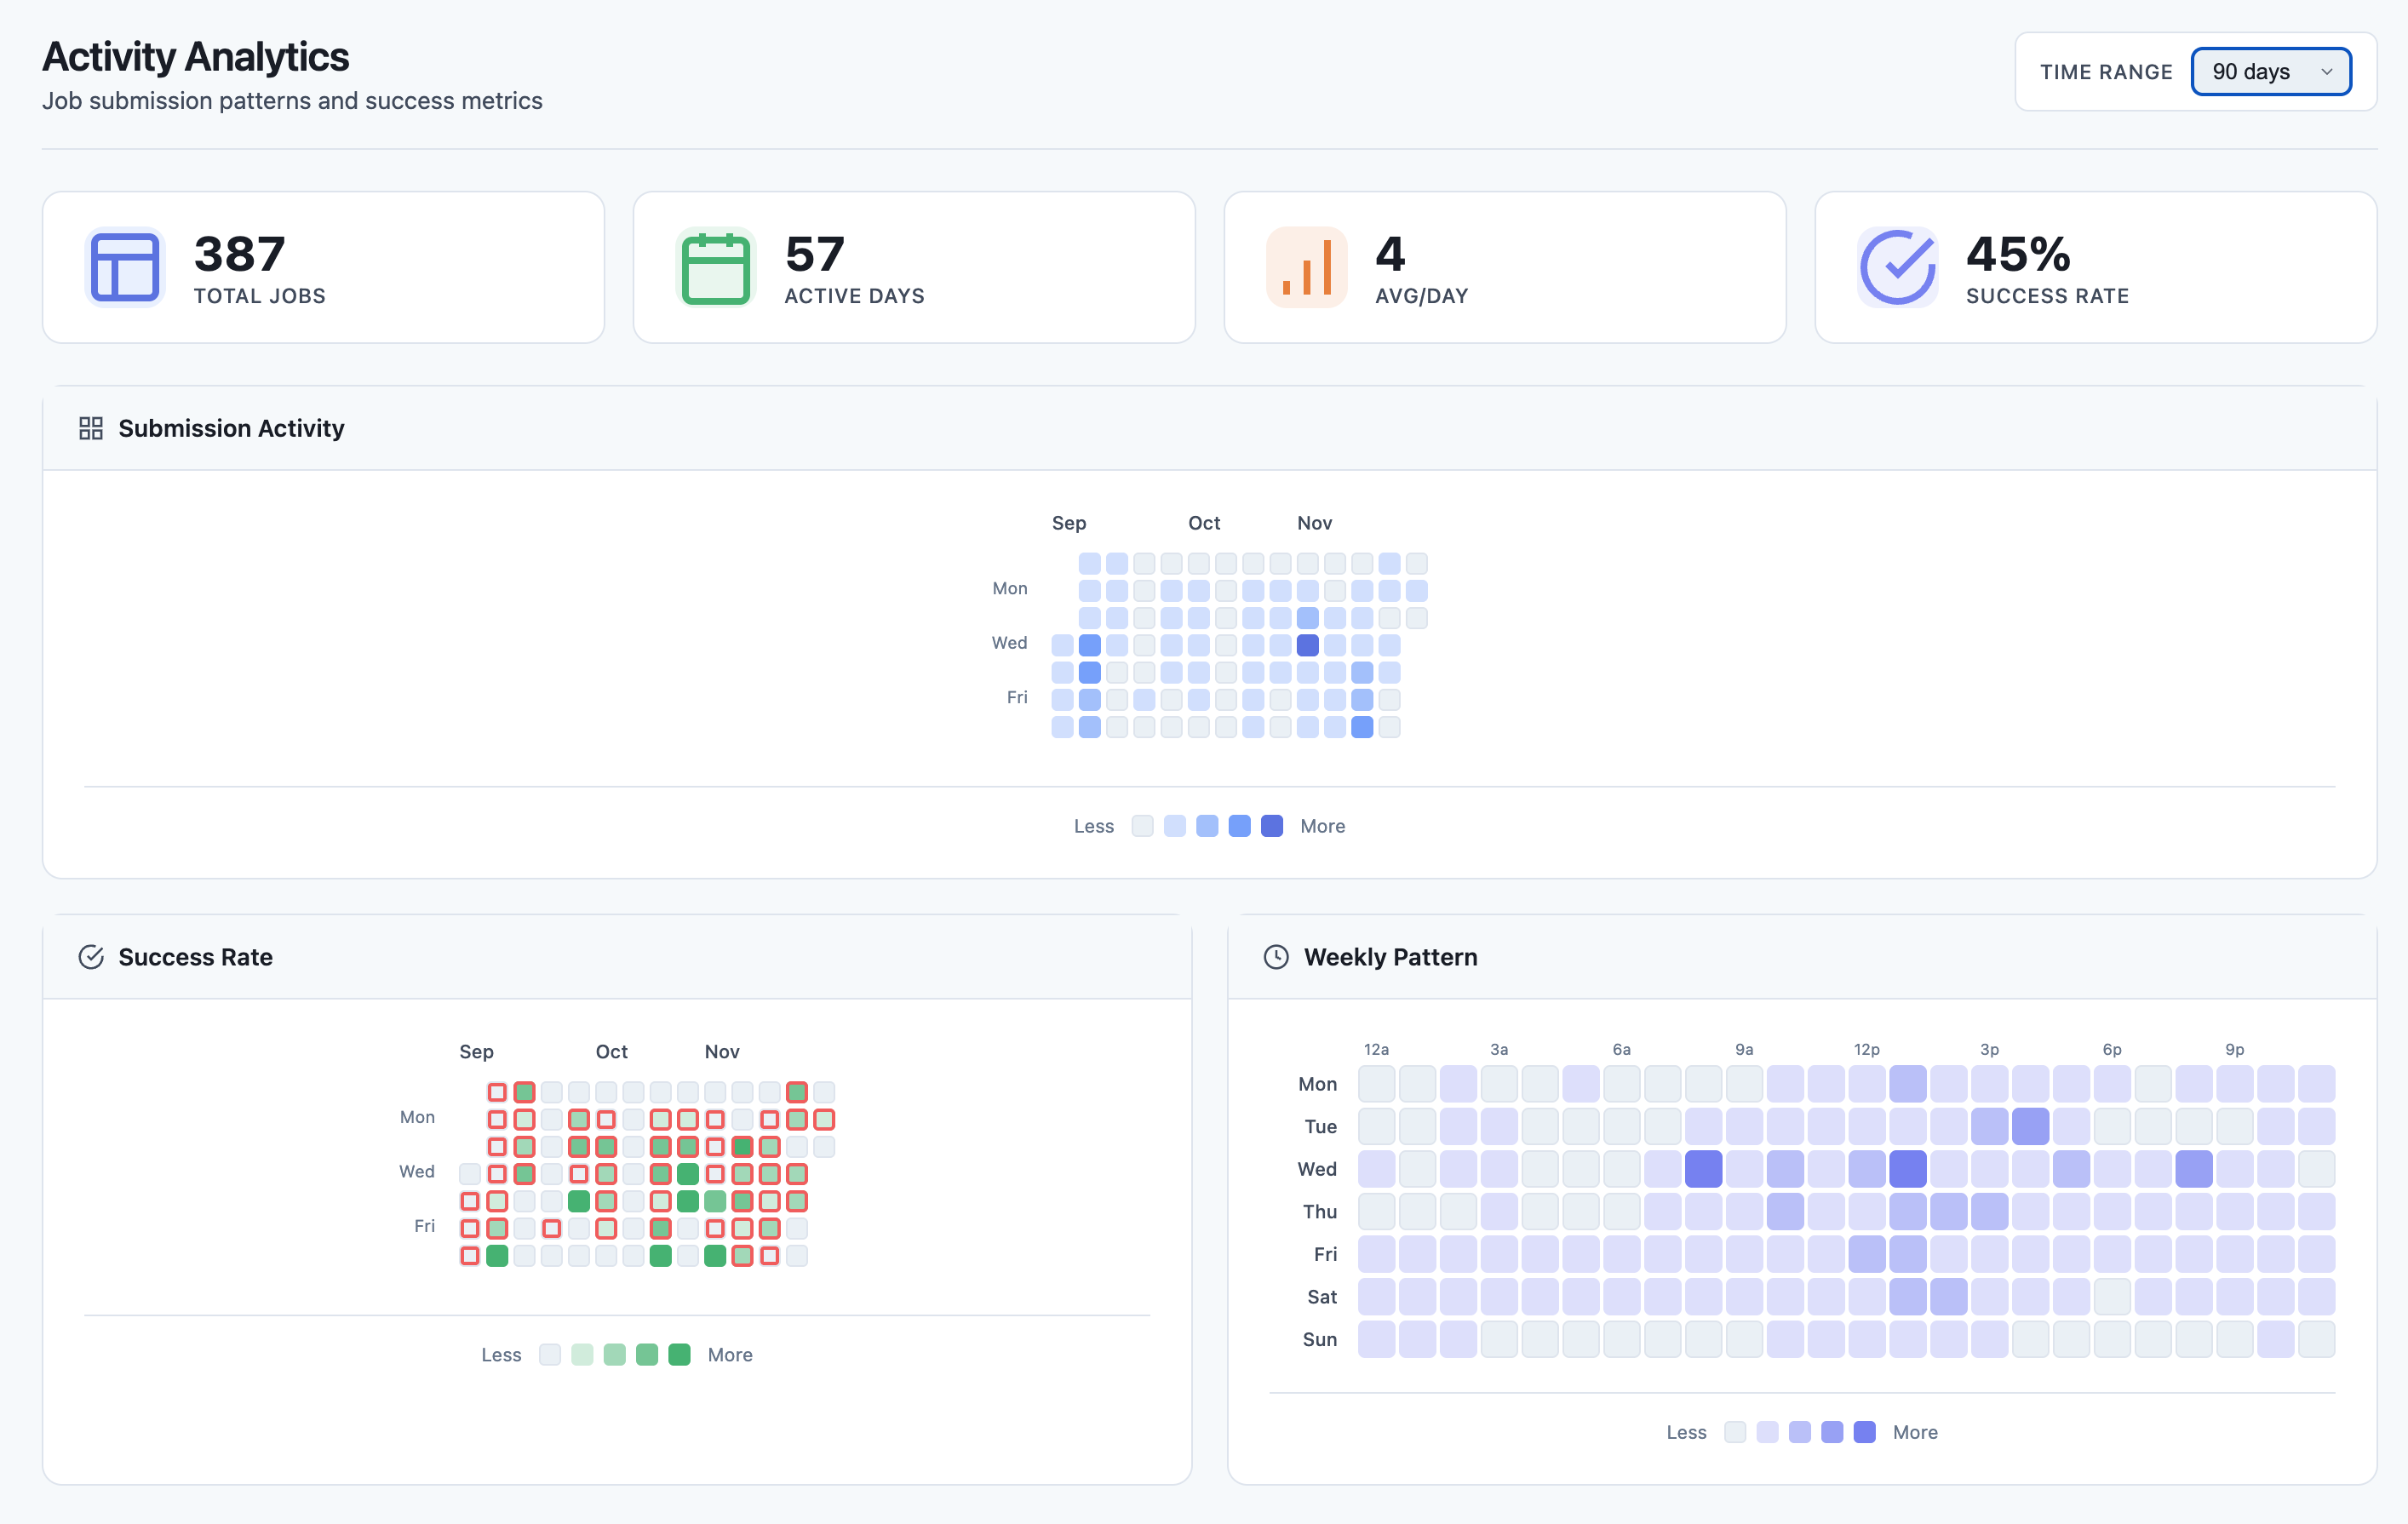Viewport: 2408px width, 1524px height.
Task: Click the darkest green swatch in Success Rate legend
Action: point(679,1355)
